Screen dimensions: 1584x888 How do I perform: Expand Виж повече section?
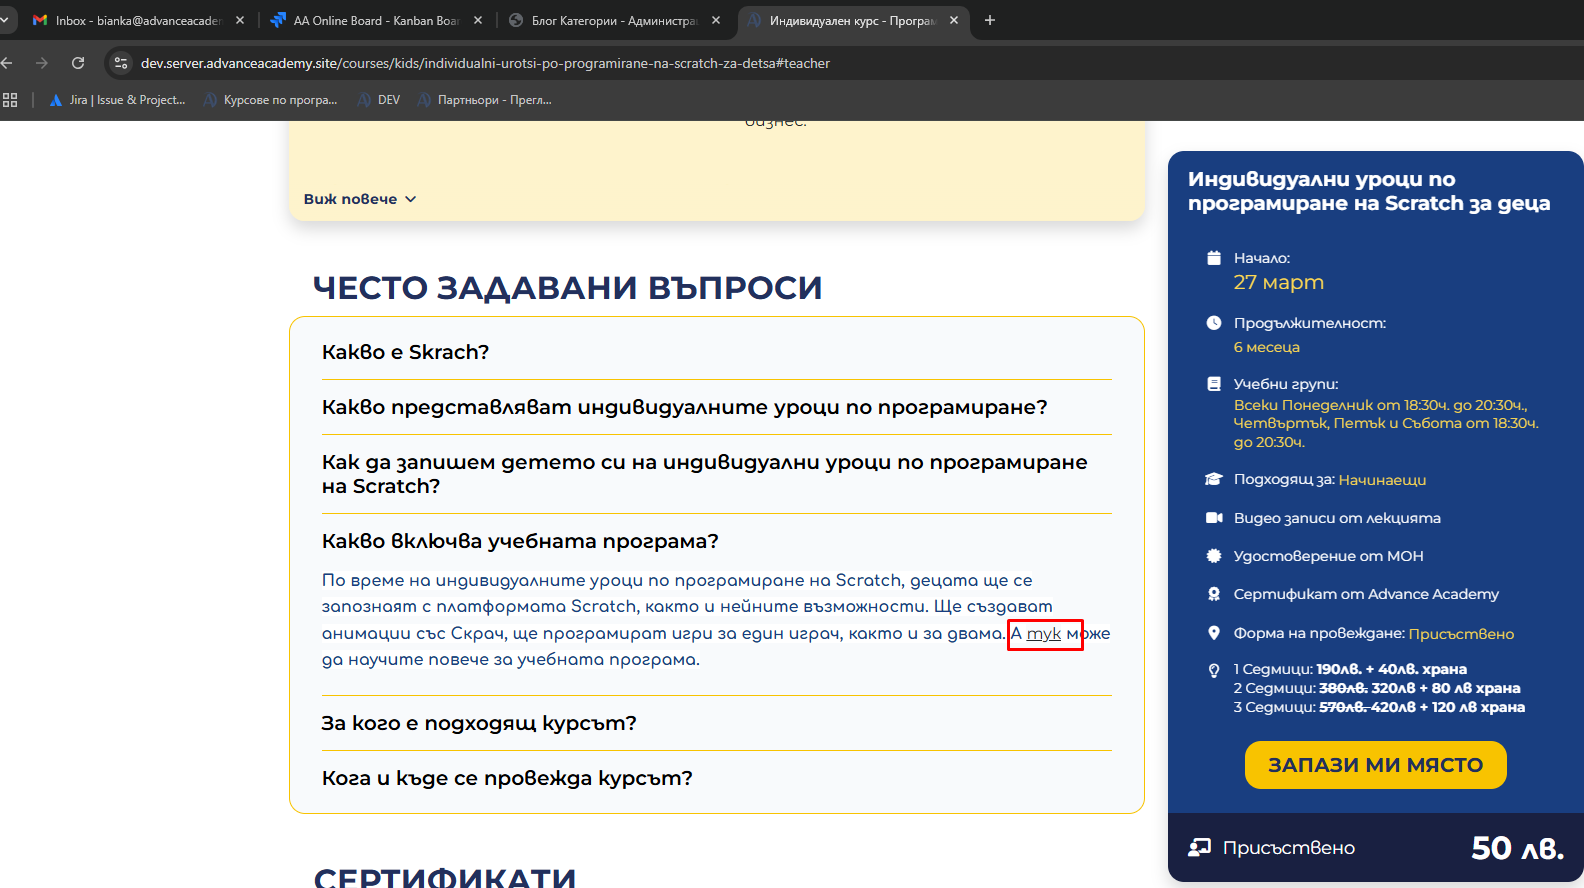[x=360, y=199]
